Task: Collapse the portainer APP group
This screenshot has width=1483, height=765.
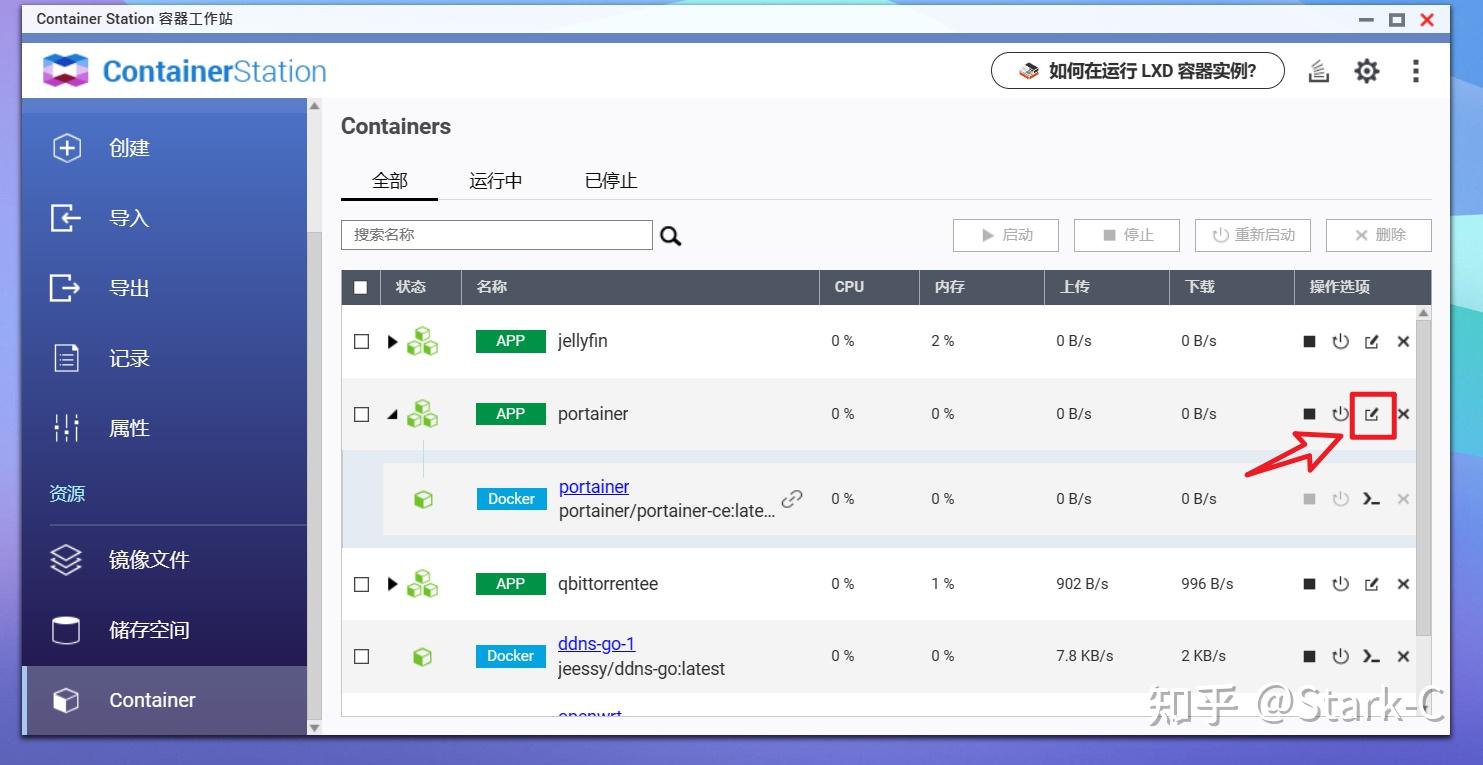Action: point(392,413)
